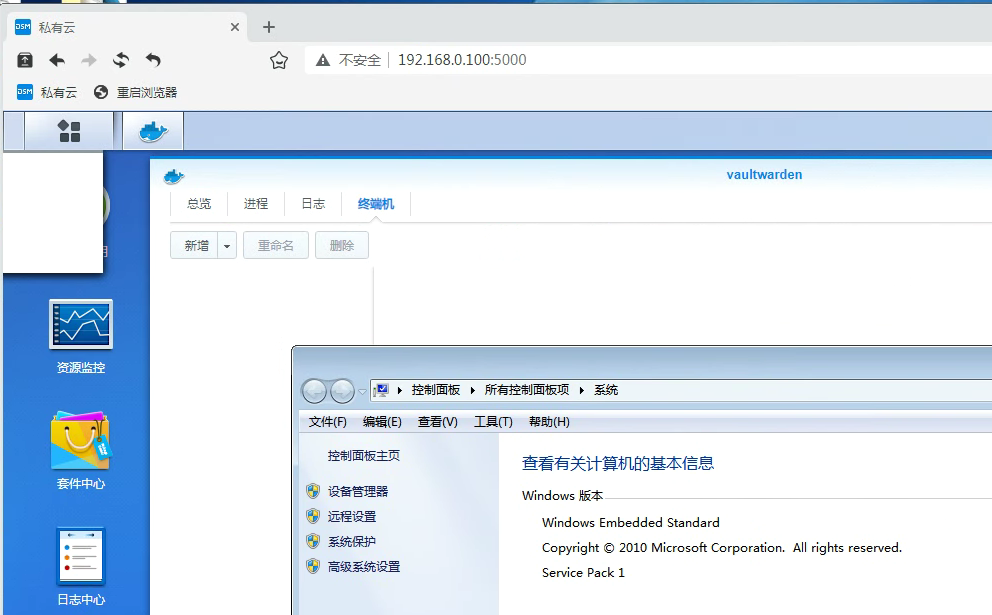This screenshot has width=992, height=615.
Task: Bookmark the page with the star icon
Action: [x=279, y=60]
